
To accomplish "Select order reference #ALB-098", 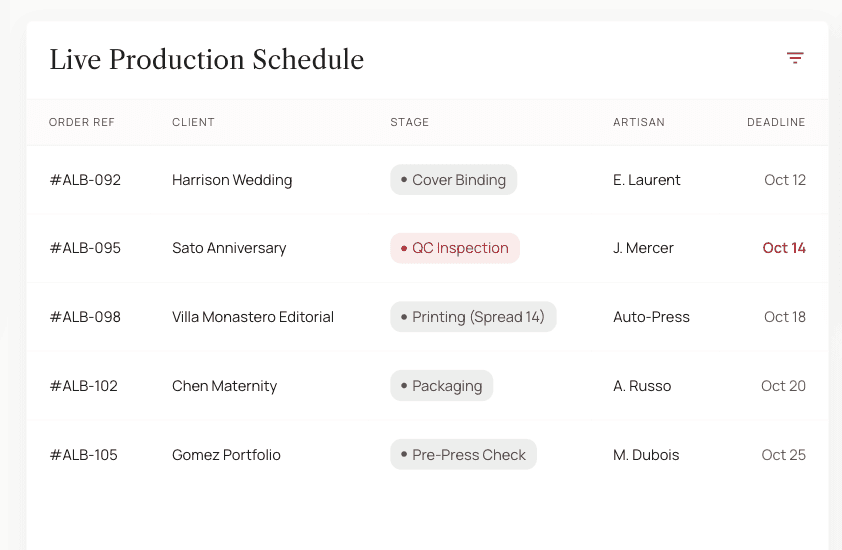I will pyautogui.click(x=85, y=316).
